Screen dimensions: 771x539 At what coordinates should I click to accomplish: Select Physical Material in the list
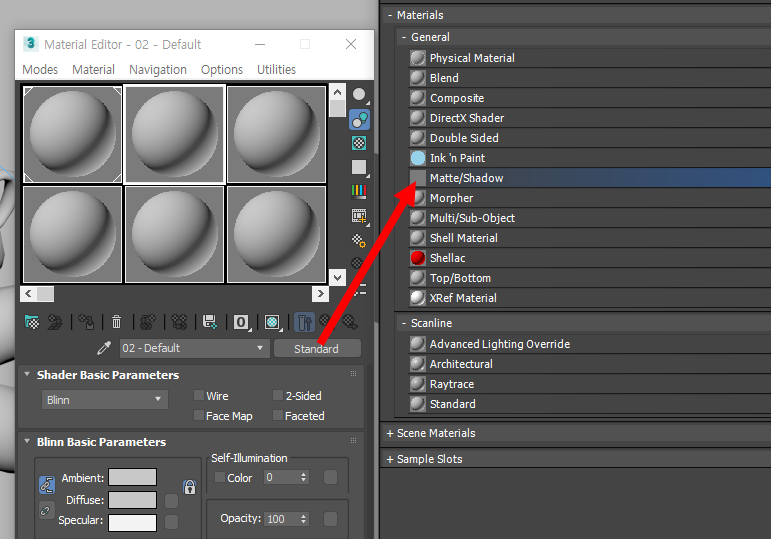[589, 58]
